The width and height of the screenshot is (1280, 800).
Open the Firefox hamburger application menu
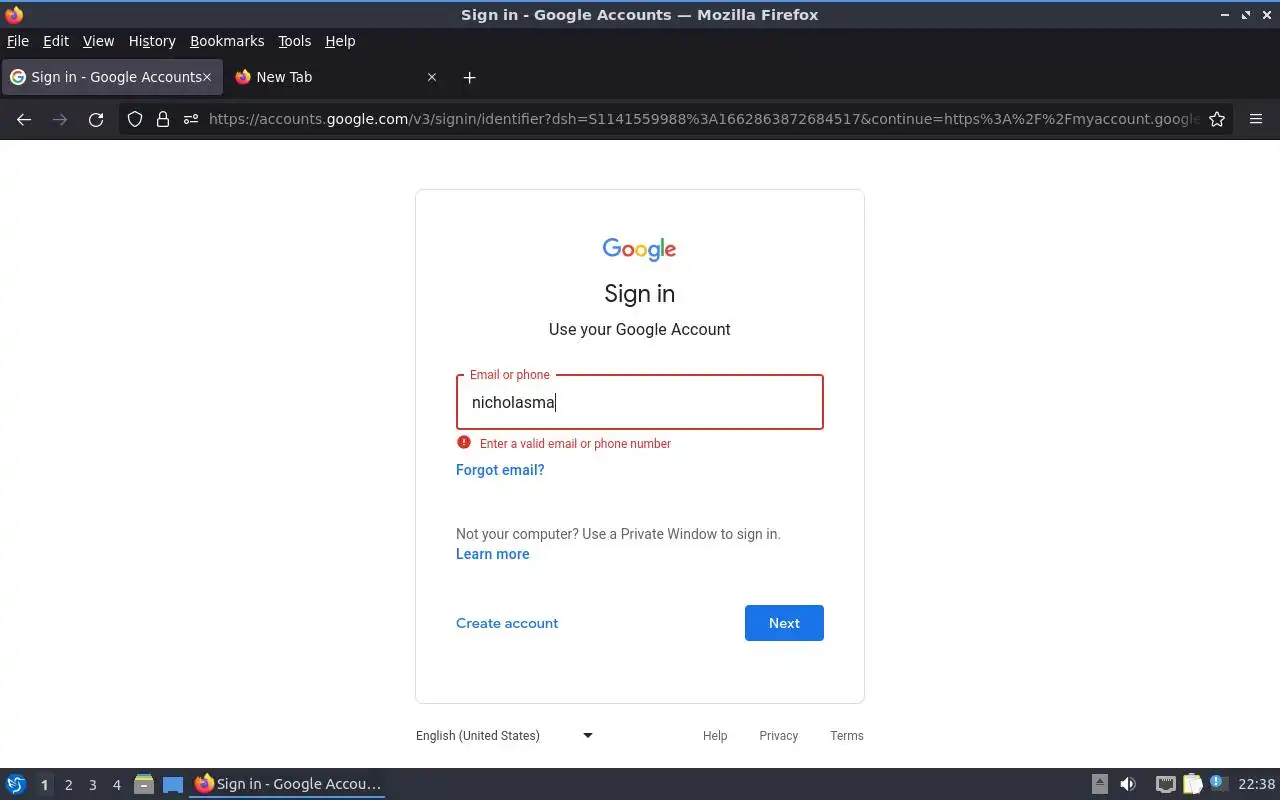[x=1256, y=119]
